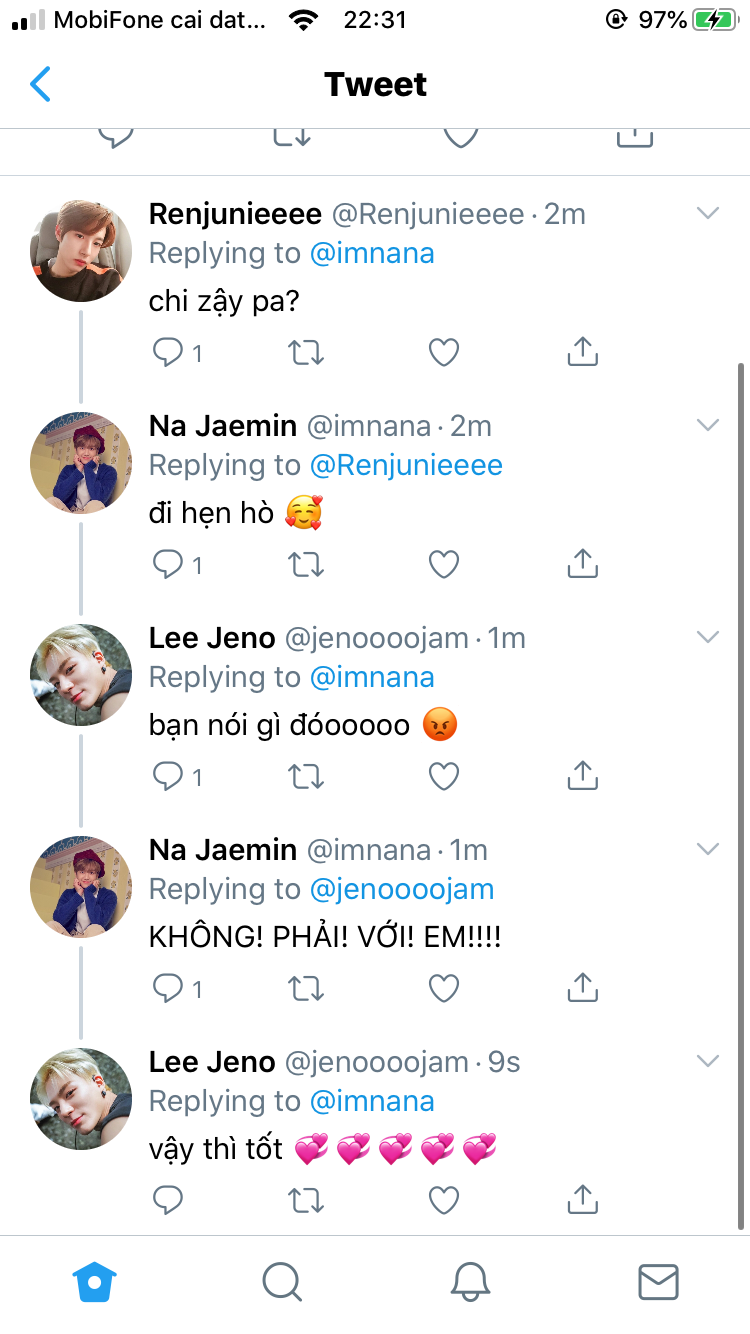
Task: Retweet Renjunieeee's reply
Action: pos(305,352)
